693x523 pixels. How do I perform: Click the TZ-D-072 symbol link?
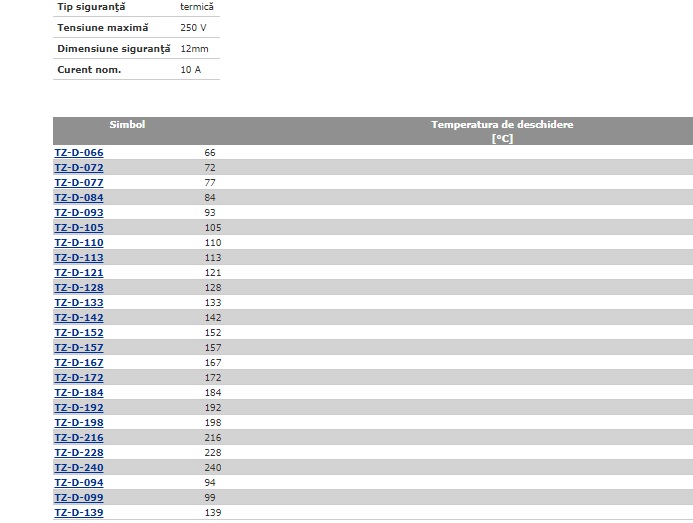[x=79, y=168]
